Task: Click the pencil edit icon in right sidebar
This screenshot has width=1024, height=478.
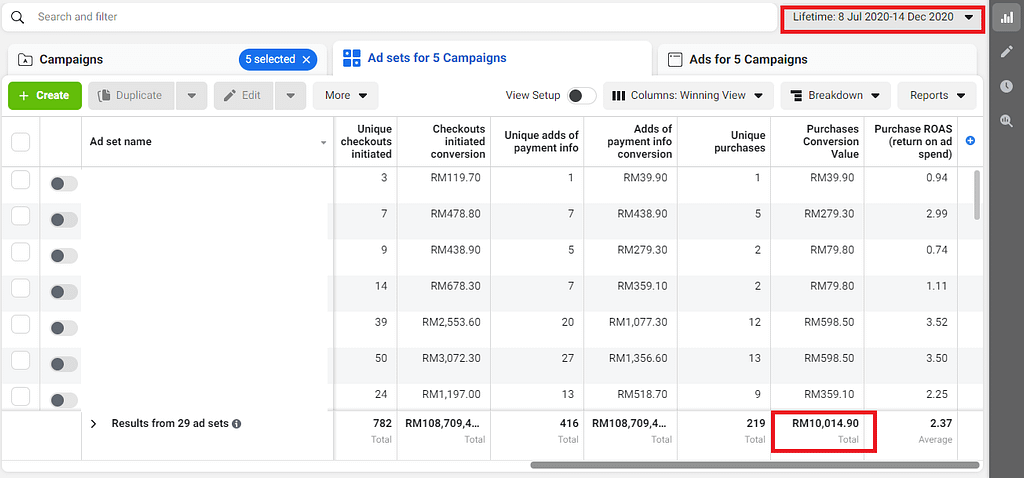Action: pos(1006,52)
